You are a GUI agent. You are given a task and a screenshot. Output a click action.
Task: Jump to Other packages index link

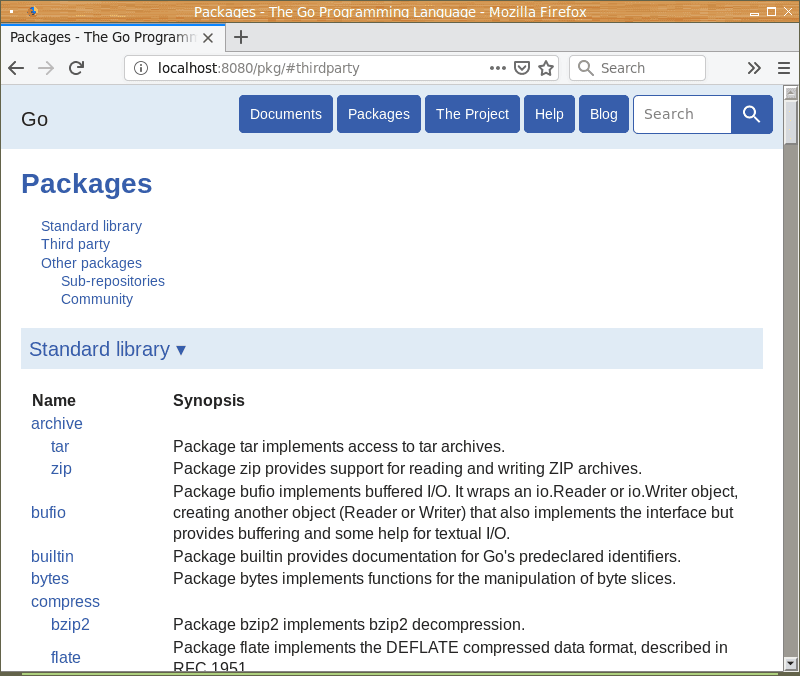coord(91,263)
